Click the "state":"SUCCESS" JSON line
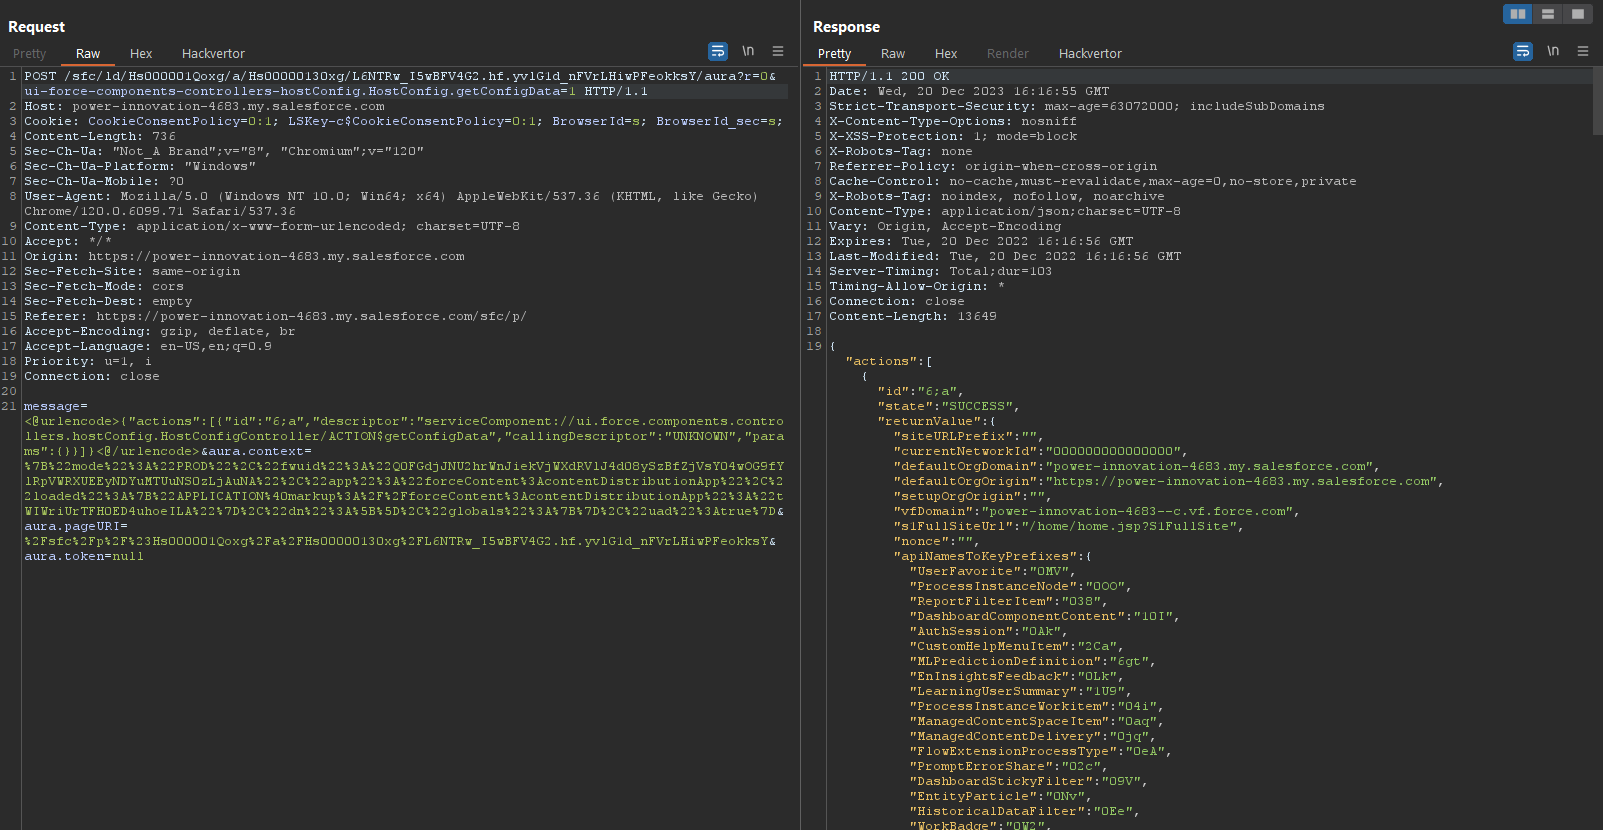1603x830 pixels. tap(949, 406)
